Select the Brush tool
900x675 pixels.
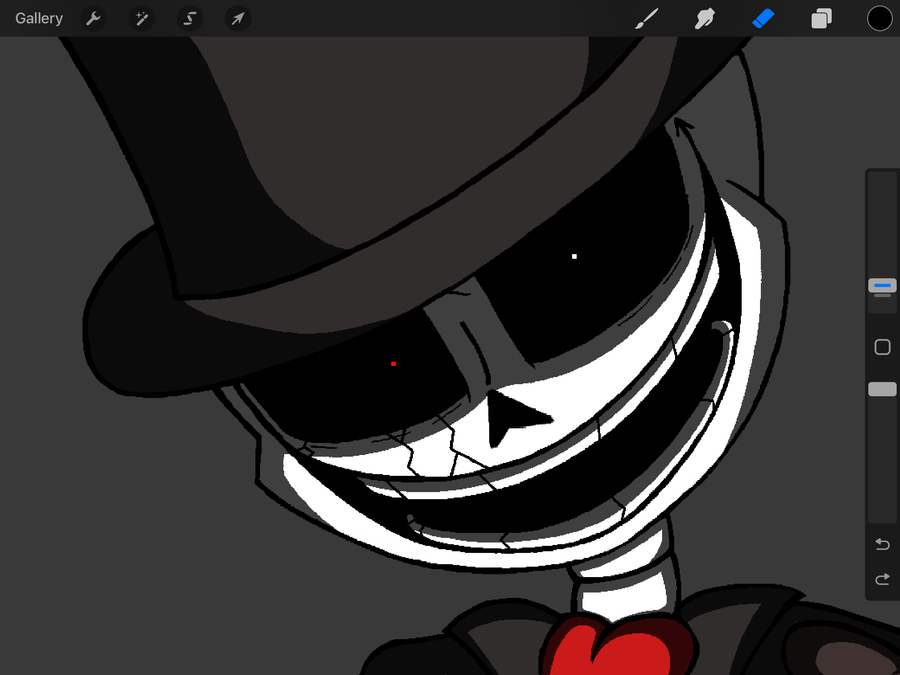[647, 18]
